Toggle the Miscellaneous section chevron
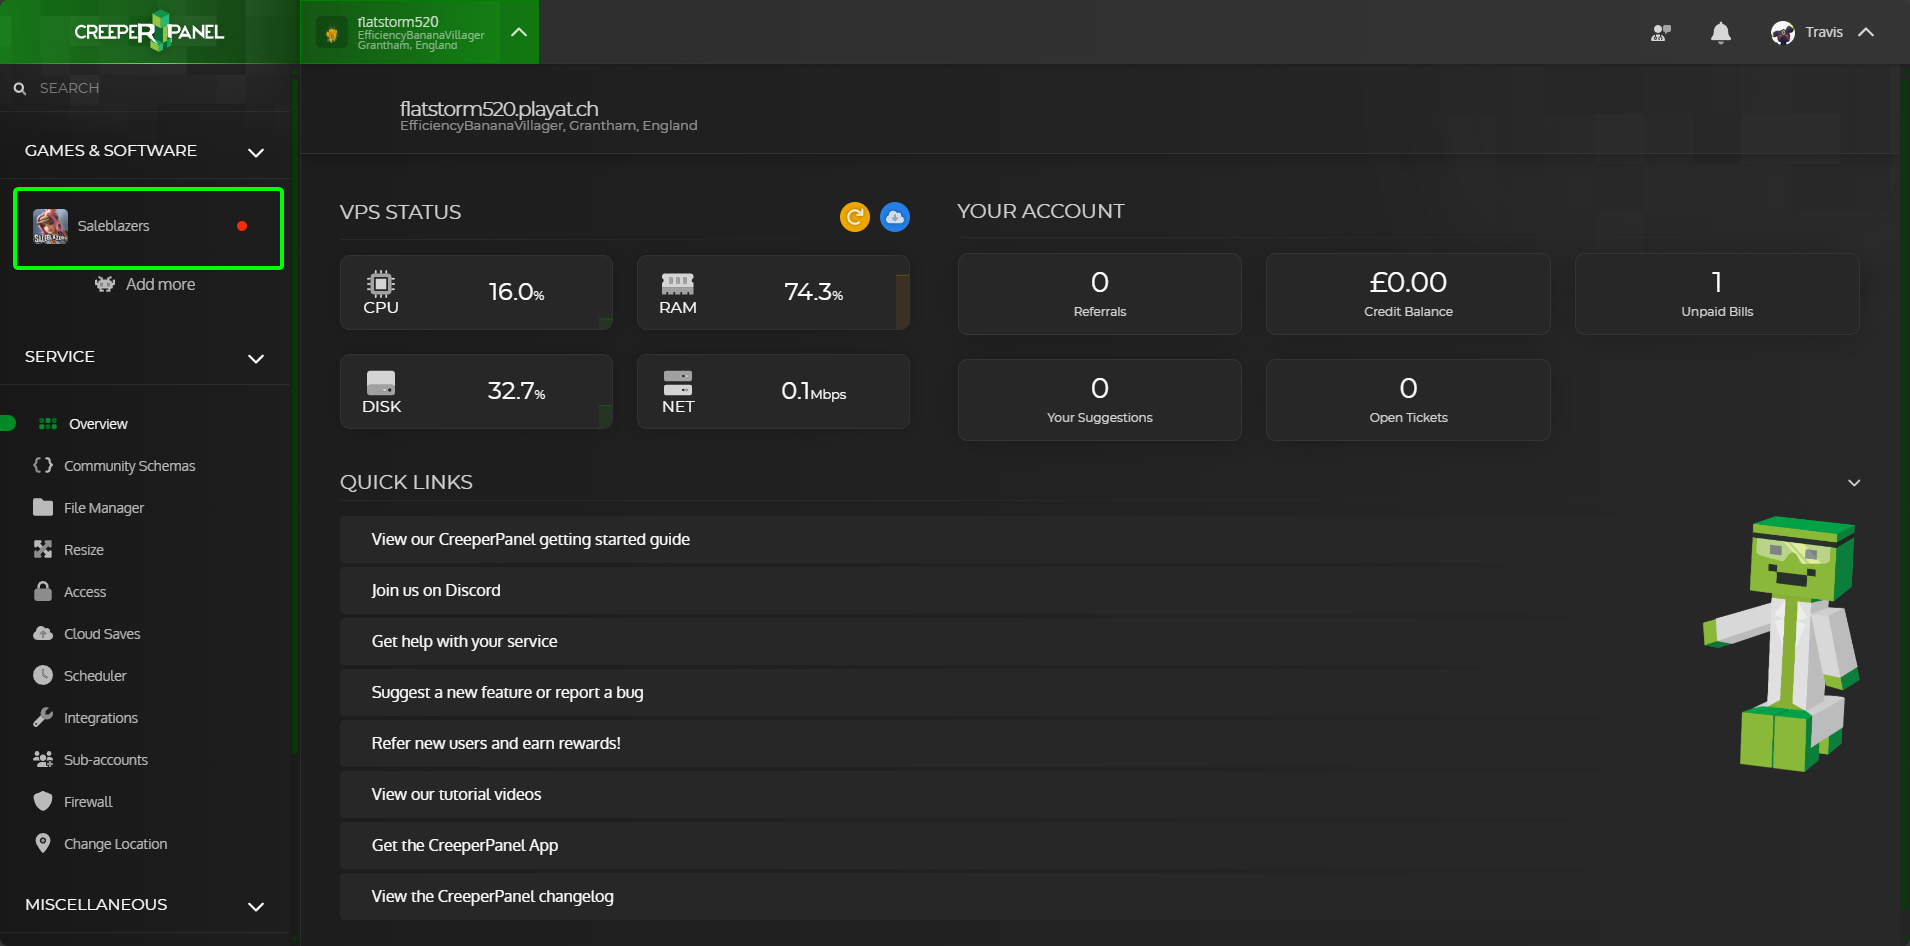 pos(256,906)
